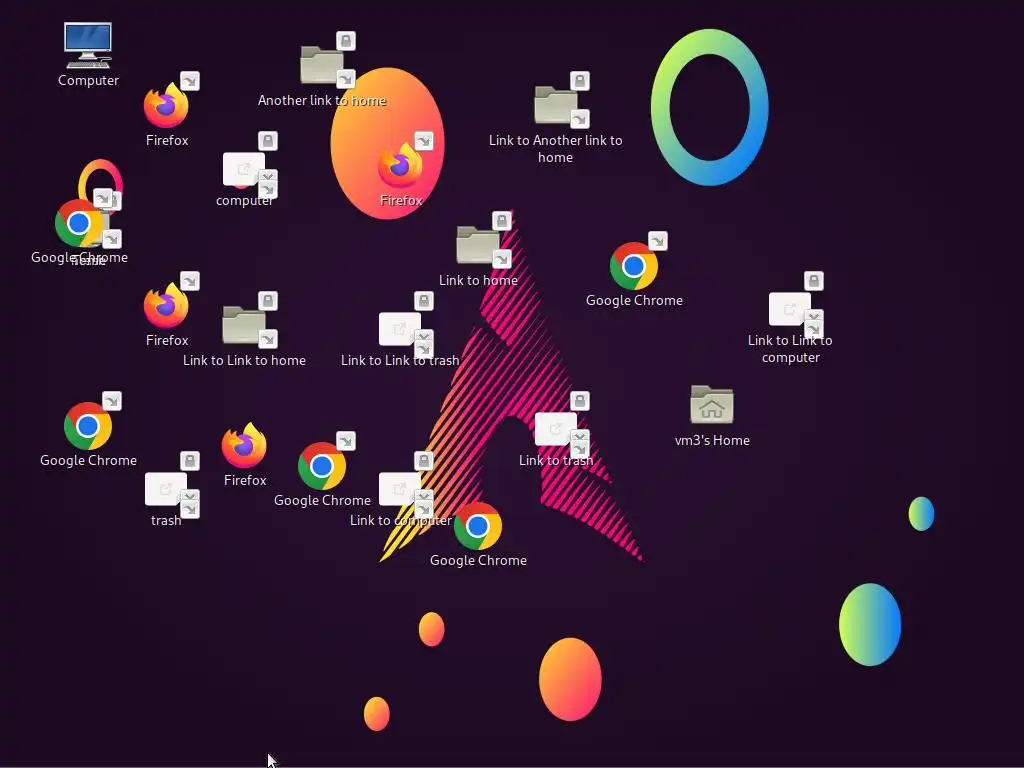Select Google Chrome icon below 'Link to computer'

pos(478,526)
